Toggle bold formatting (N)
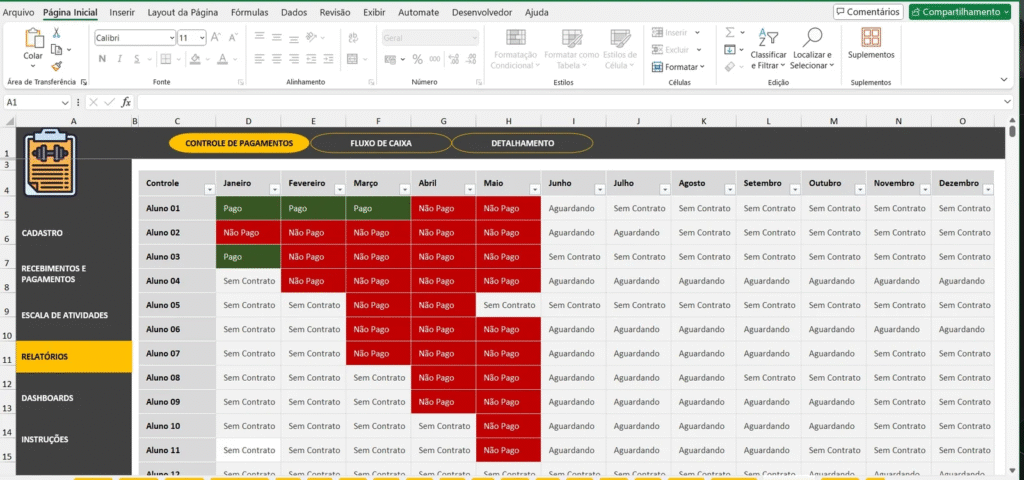 pyautogui.click(x=101, y=59)
